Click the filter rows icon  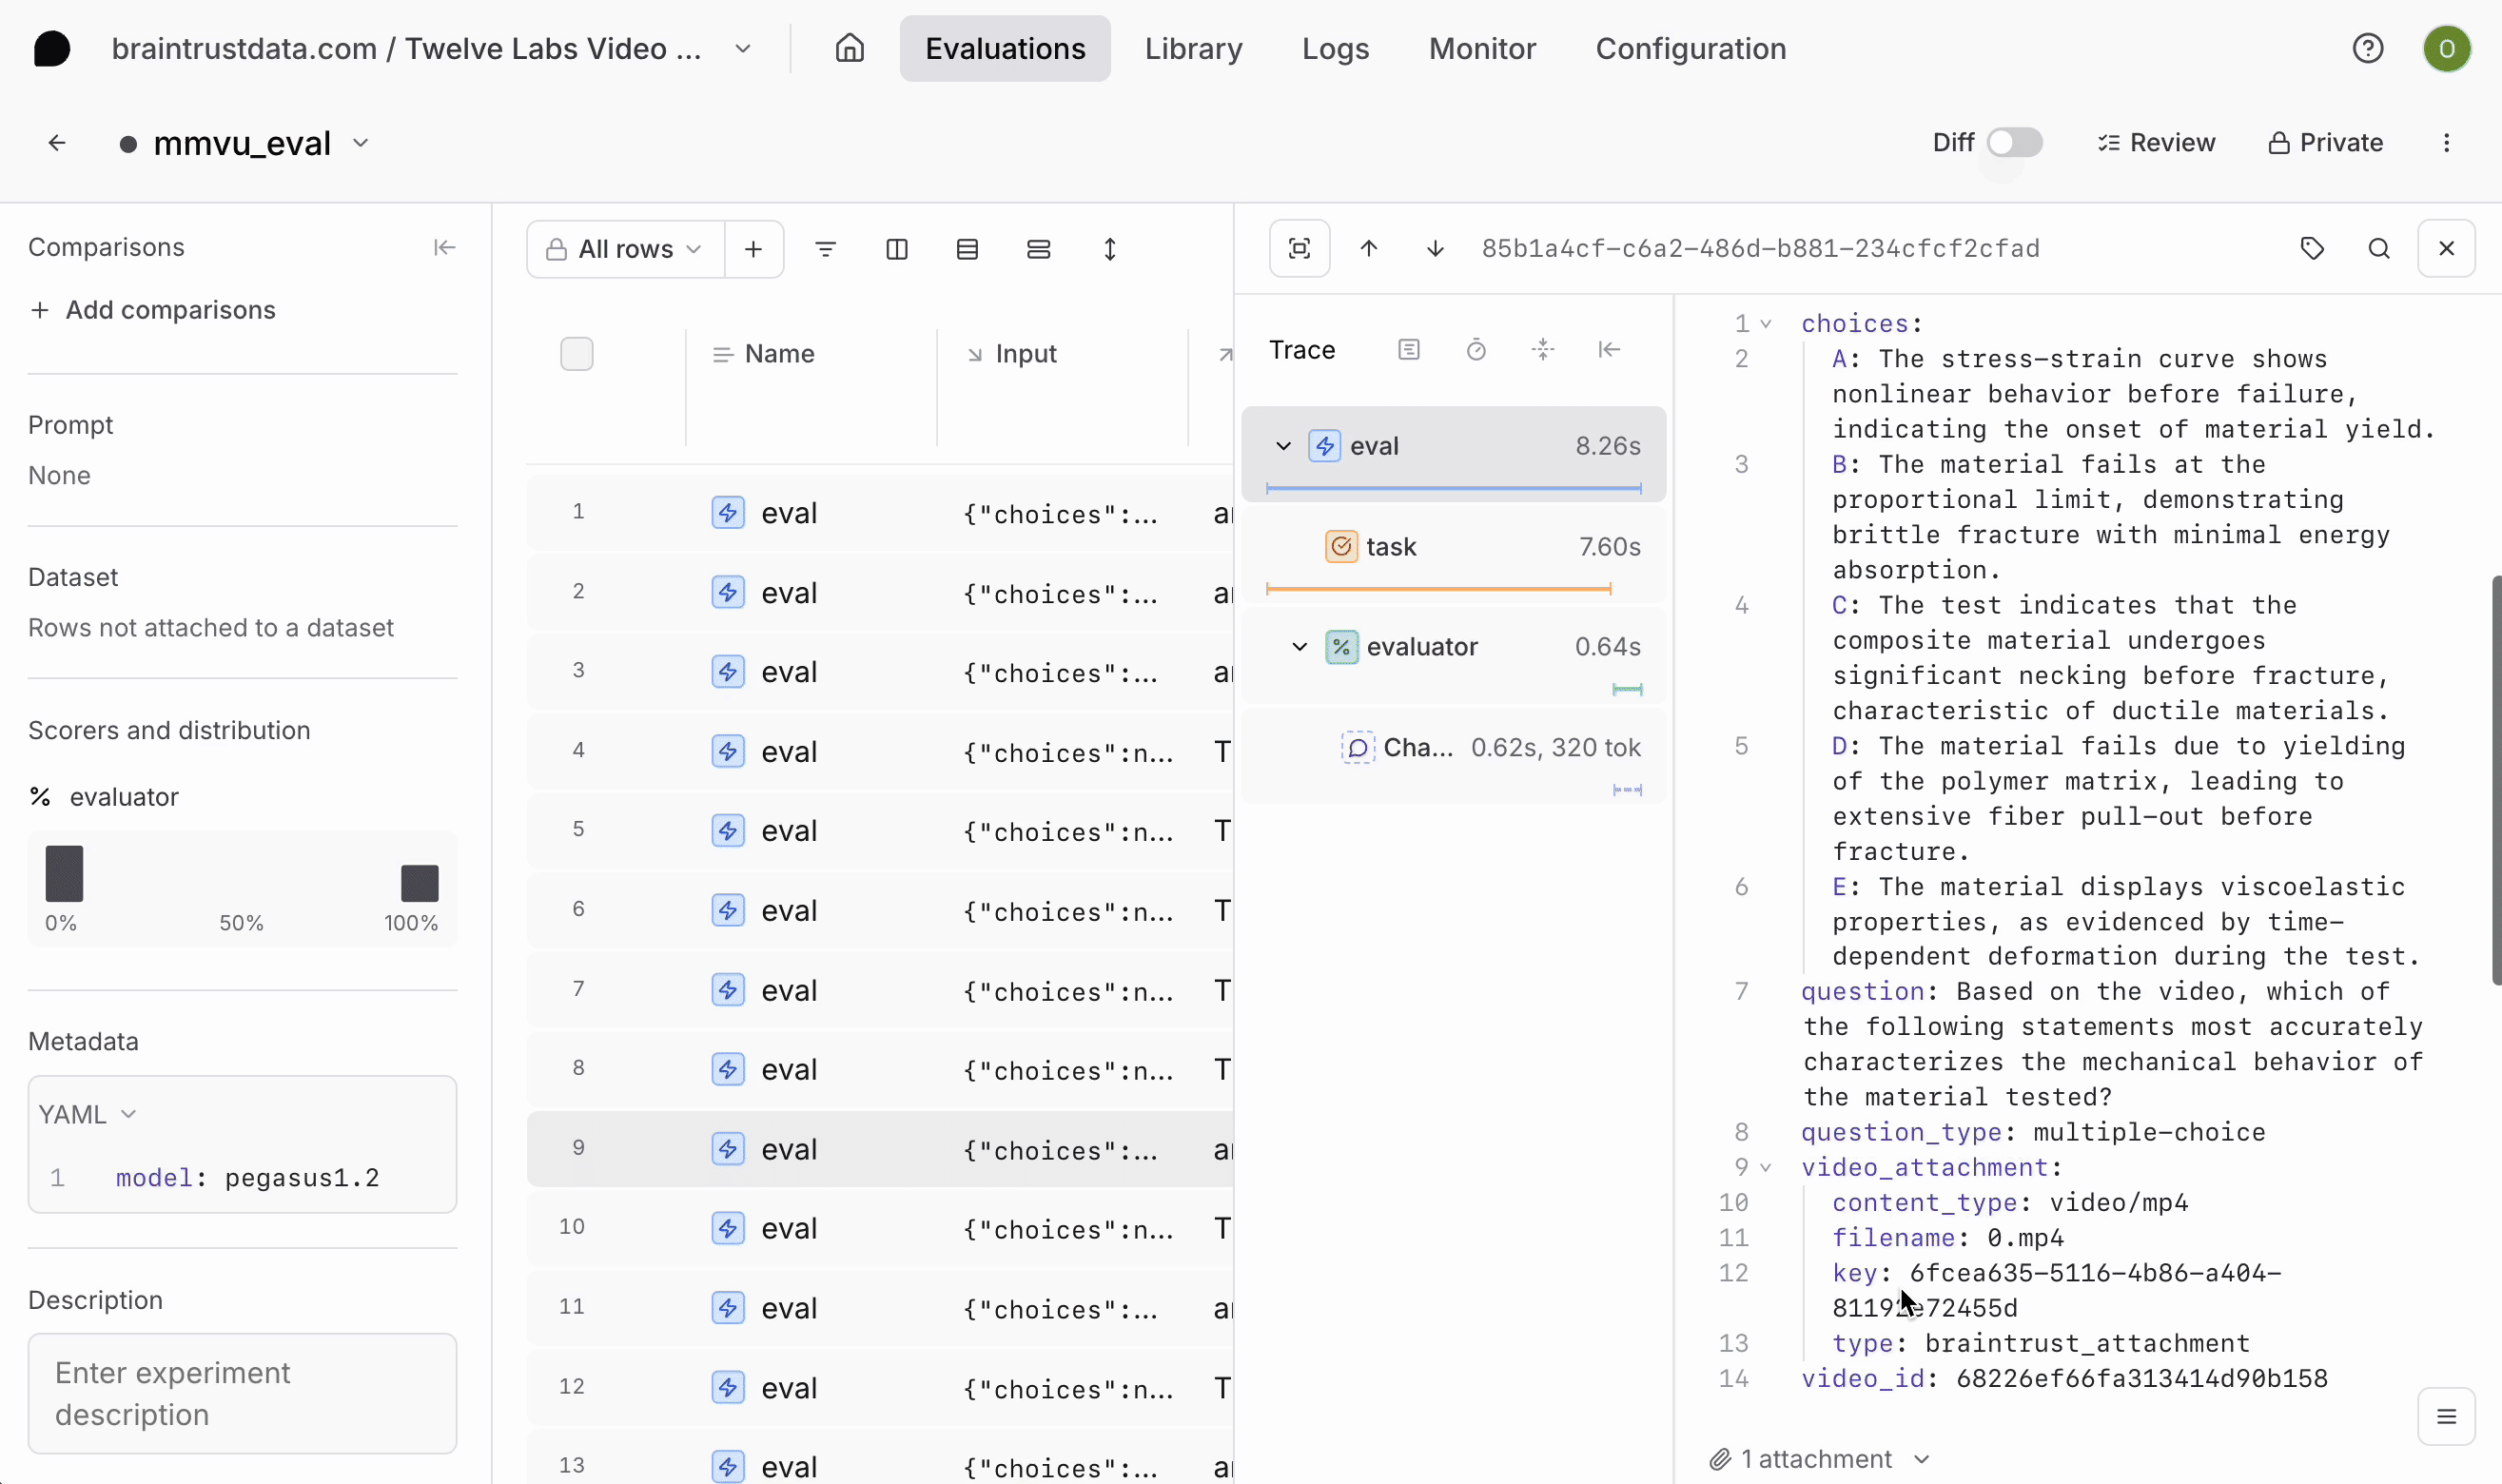coord(825,249)
